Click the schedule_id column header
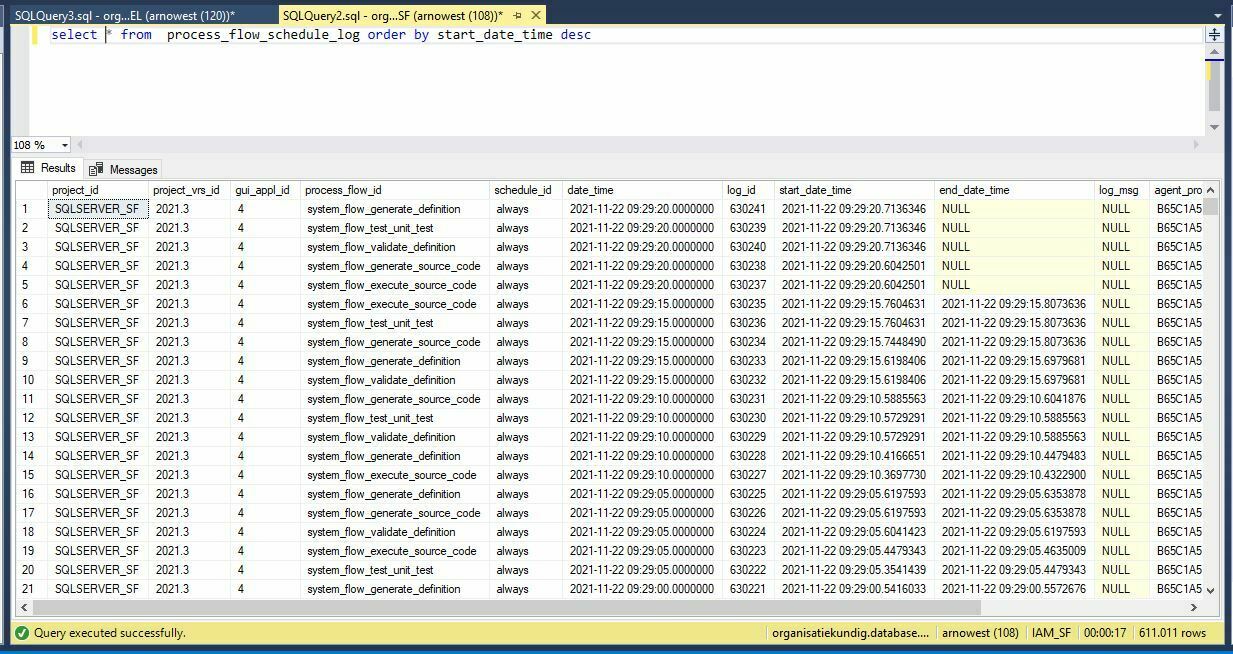The height and width of the screenshot is (654, 1233). click(526, 190)
